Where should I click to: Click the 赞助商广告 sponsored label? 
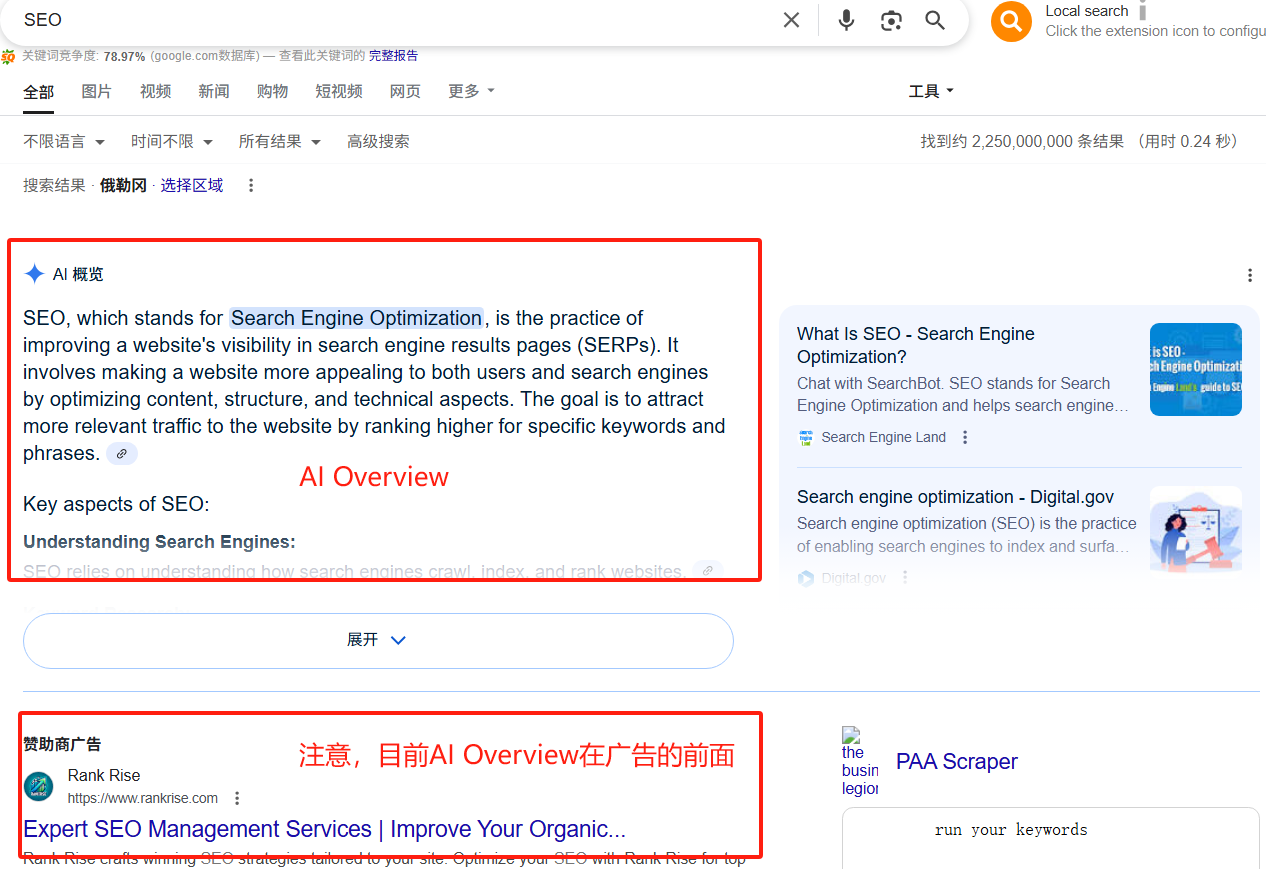(x=62, y=744)
